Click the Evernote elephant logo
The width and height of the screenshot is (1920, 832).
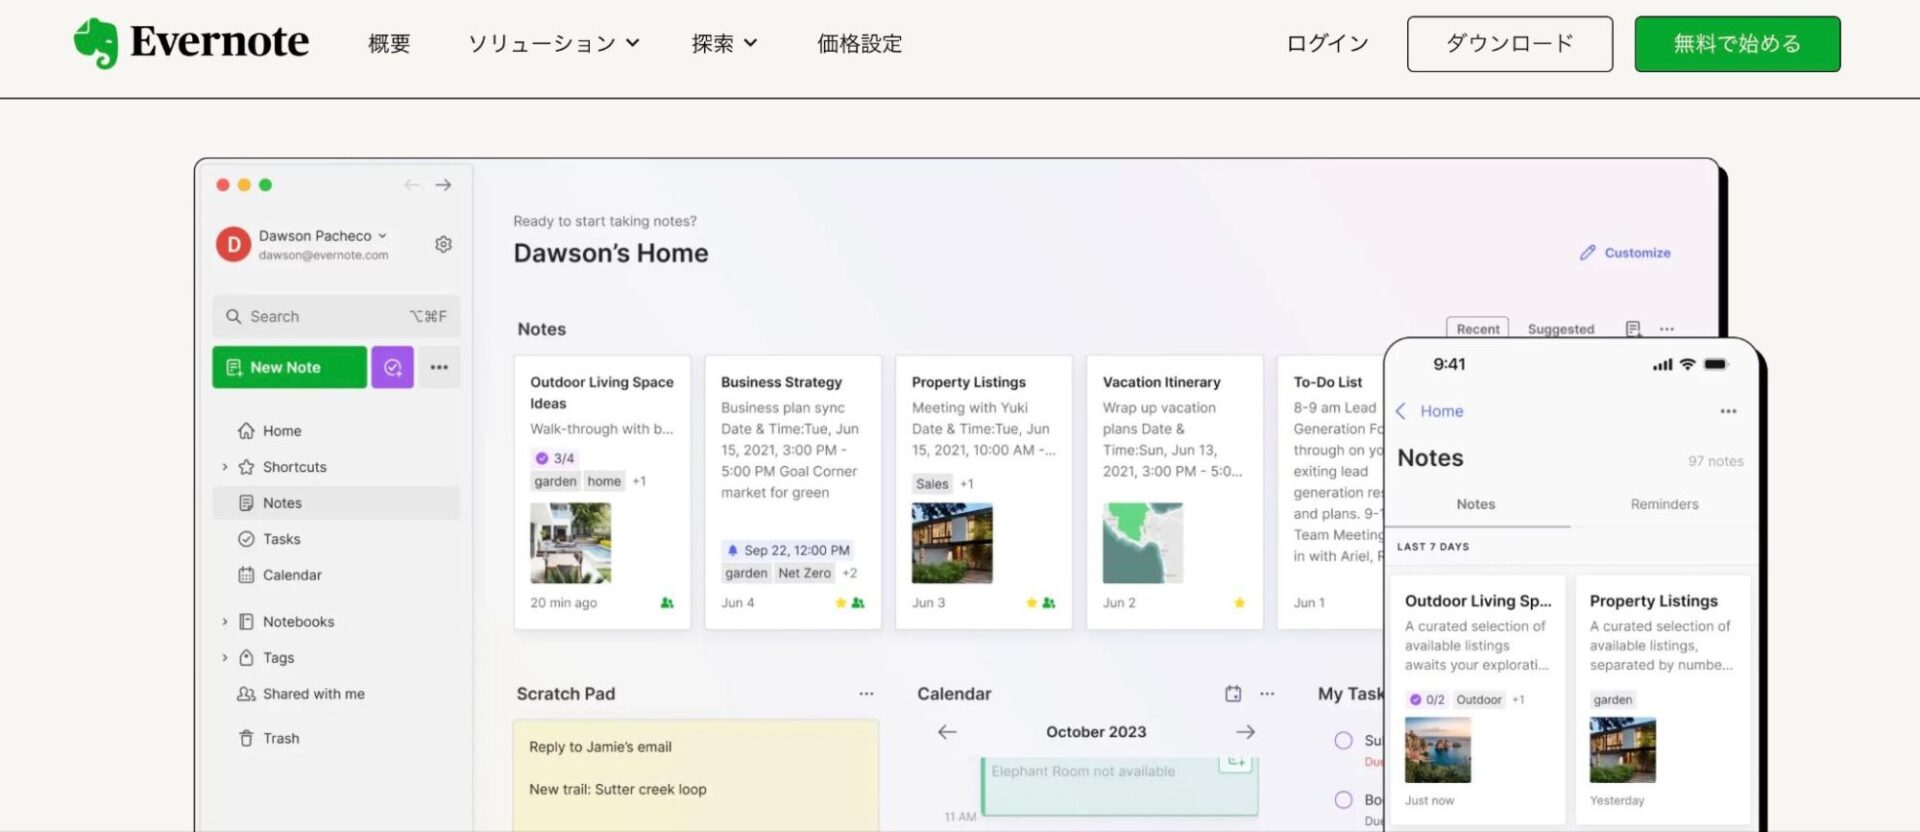pos(96,43)
